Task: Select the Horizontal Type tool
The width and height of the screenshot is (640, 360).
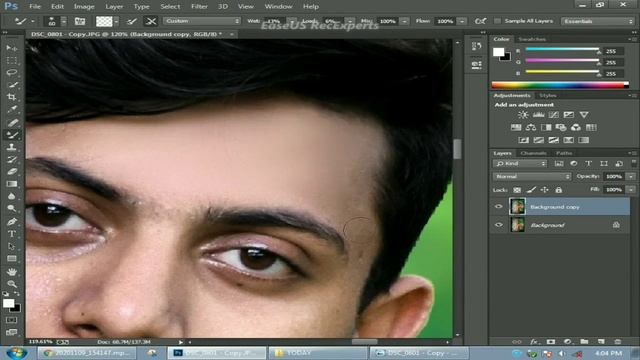Action: tap(11, 234)
